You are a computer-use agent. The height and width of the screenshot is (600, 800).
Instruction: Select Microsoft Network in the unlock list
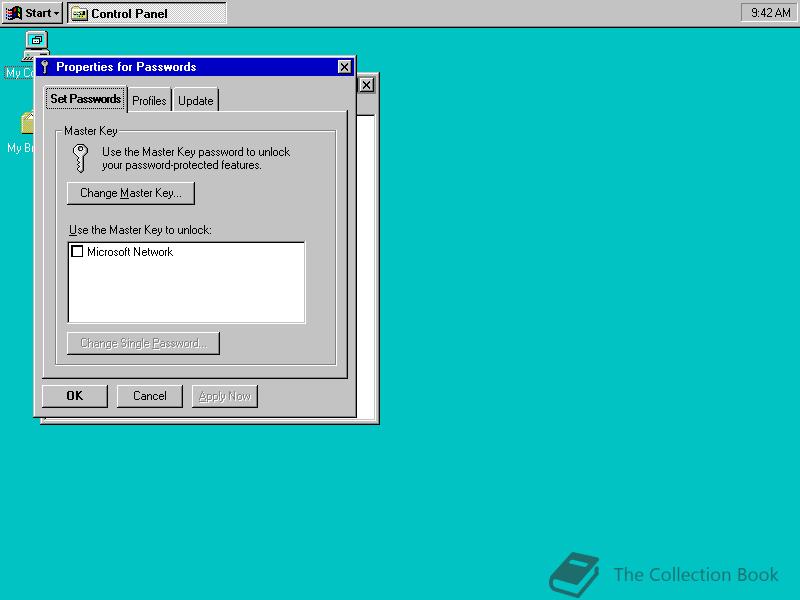coord(130,251)
